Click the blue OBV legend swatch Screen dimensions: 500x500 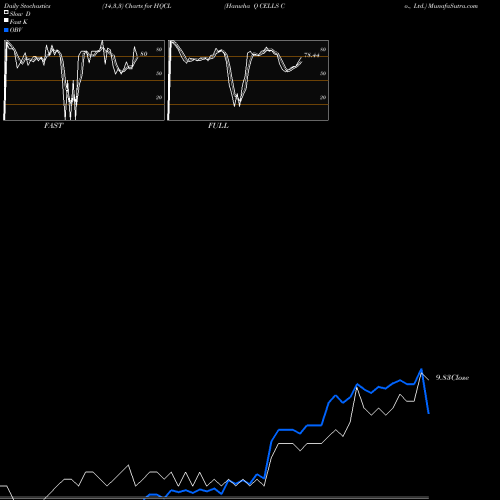(x=6, y=30)
